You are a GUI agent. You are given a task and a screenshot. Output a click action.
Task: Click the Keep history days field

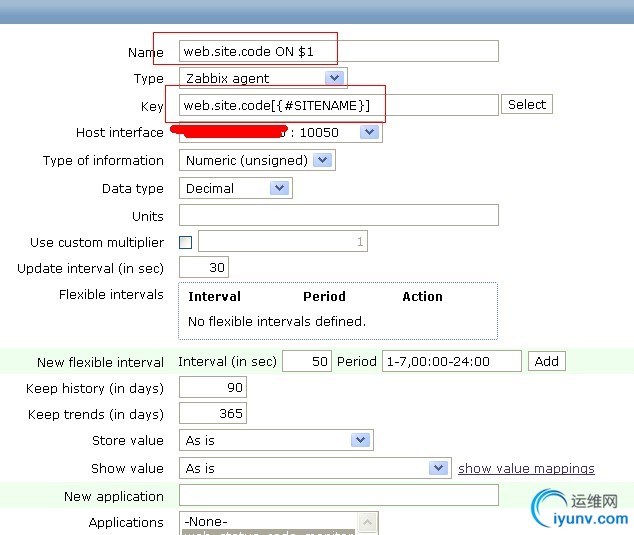click(x=213, y=387)
